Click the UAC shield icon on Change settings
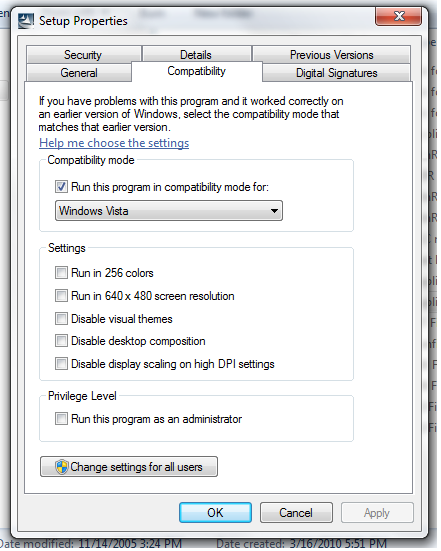Viewport: 441px width, 551px height. (x=61, y=467)
